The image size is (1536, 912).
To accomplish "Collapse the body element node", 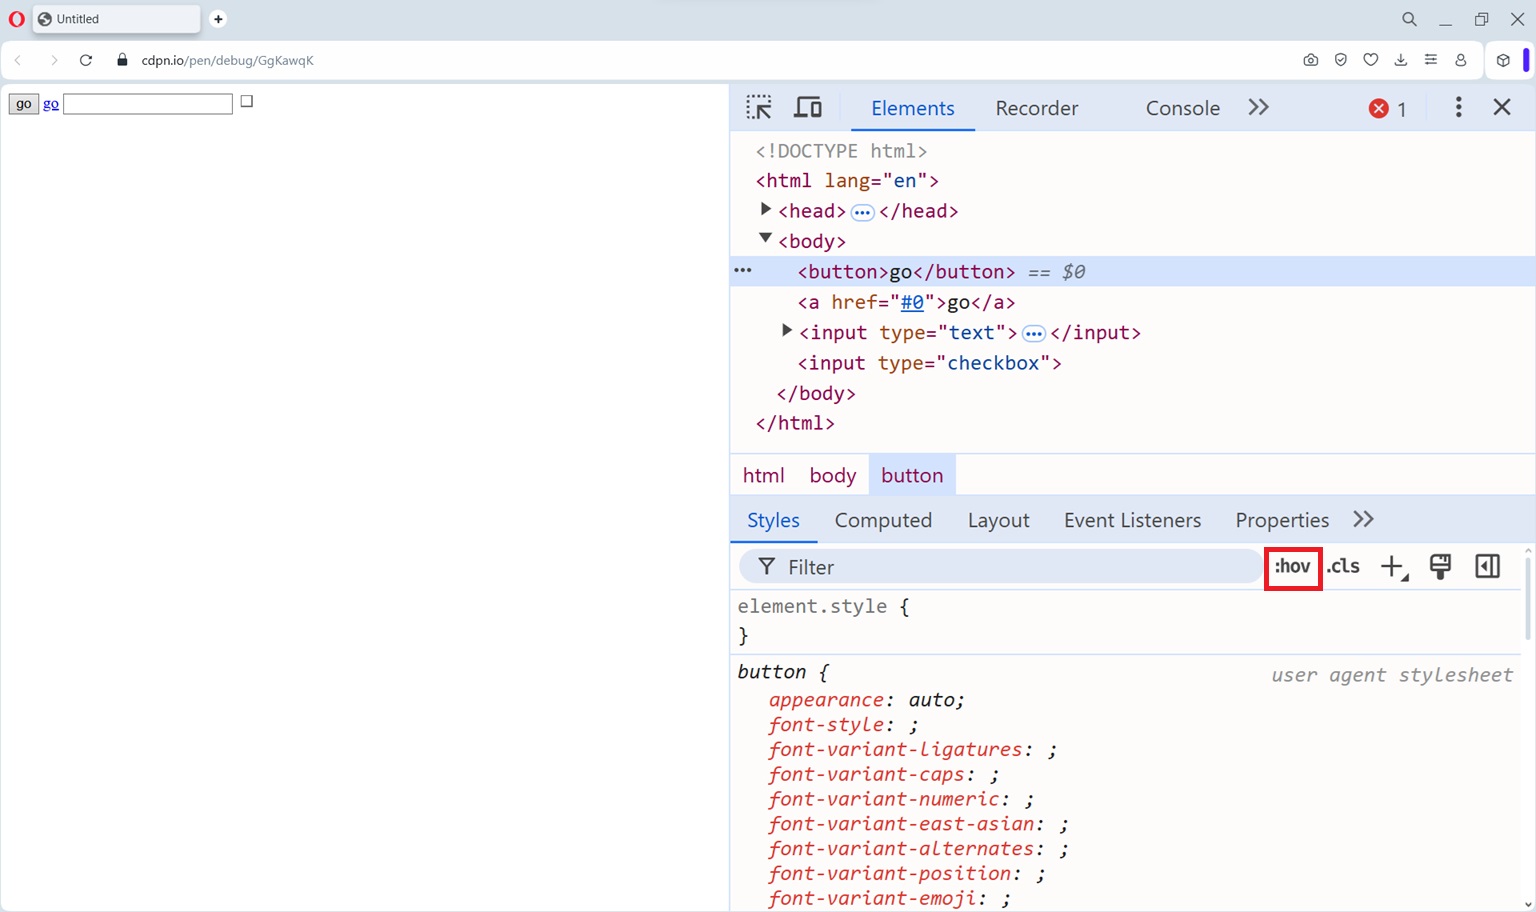I will coord(766,239).
